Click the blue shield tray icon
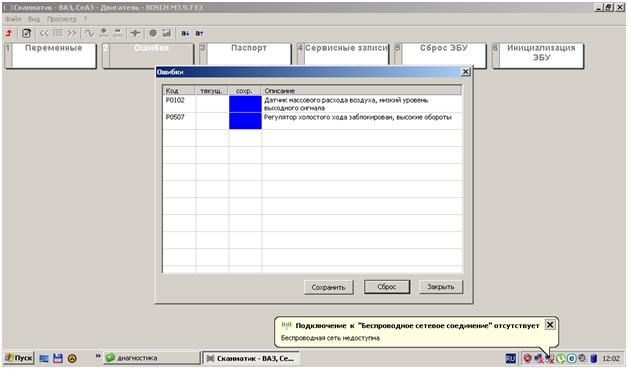 pos(594,359)
